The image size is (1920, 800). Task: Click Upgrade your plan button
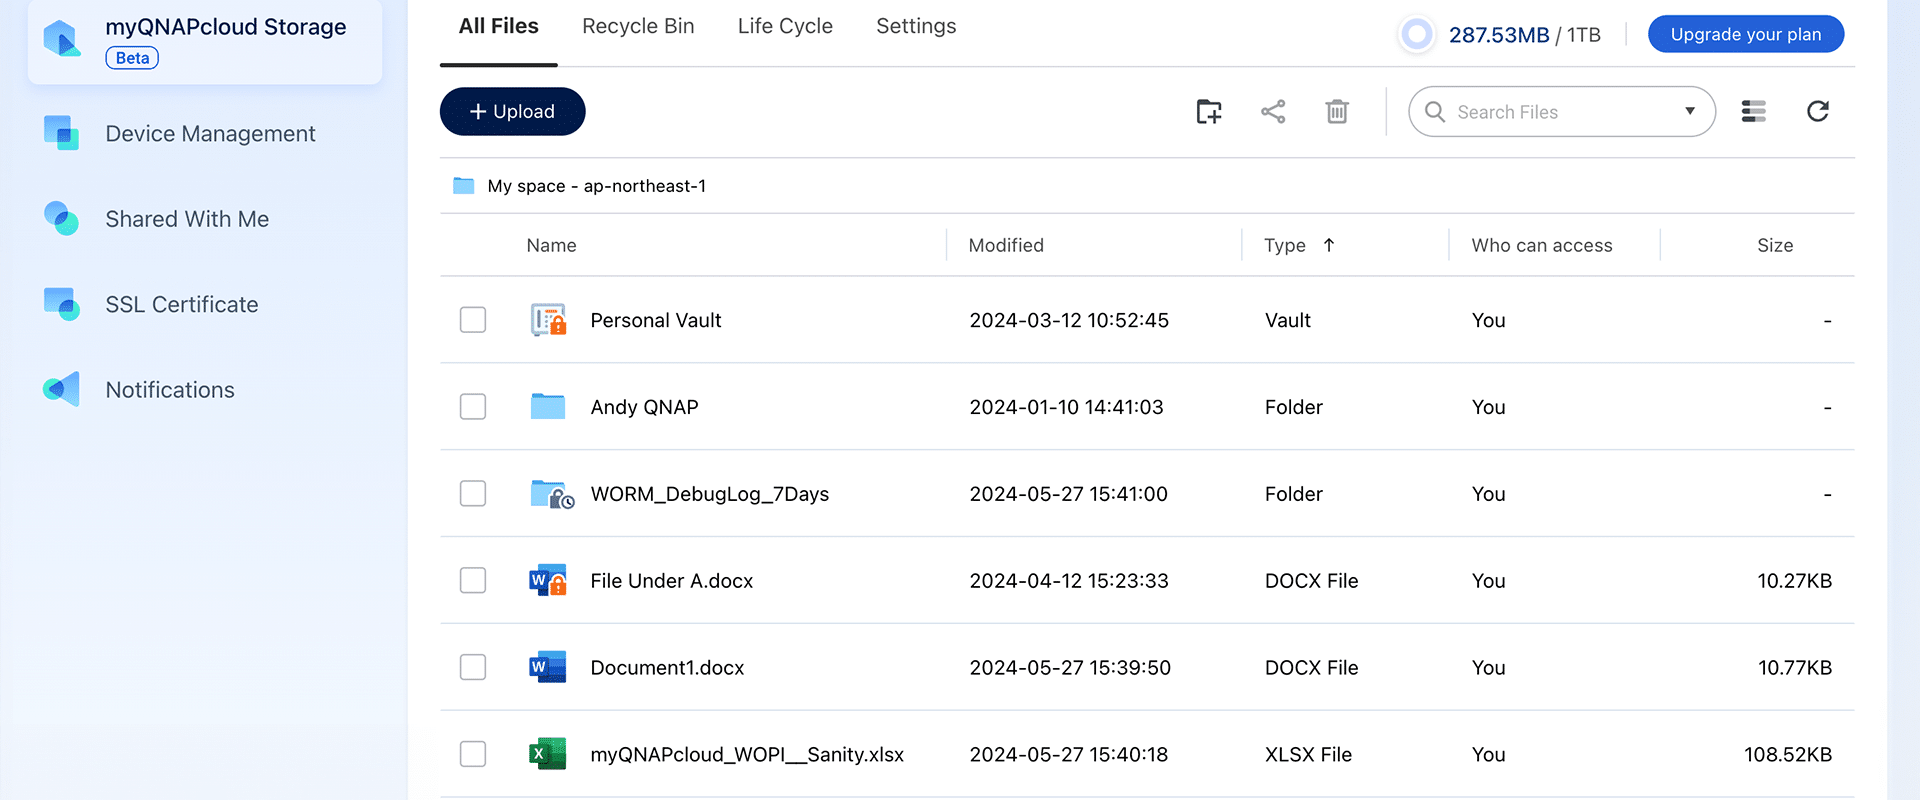click(1746, 34)
